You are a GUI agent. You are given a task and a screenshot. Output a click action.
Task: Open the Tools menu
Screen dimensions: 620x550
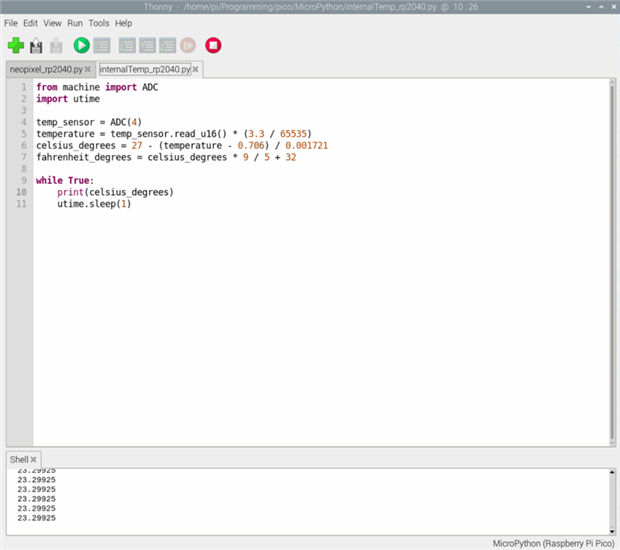(x=99, y=22)
